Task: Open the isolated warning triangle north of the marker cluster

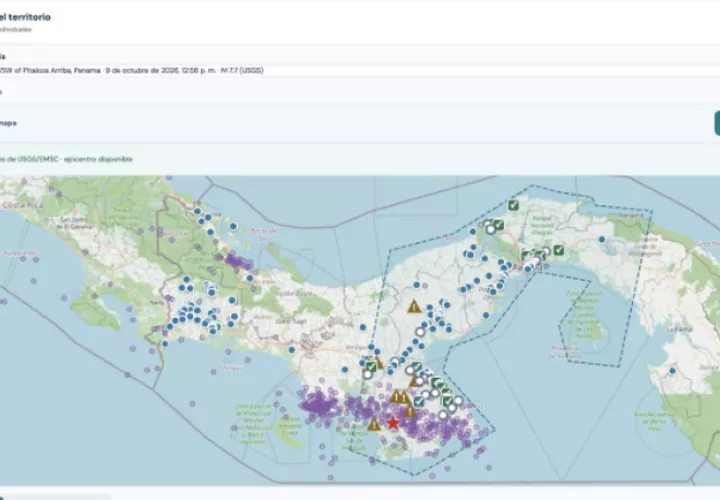Action: coord(414,306)
